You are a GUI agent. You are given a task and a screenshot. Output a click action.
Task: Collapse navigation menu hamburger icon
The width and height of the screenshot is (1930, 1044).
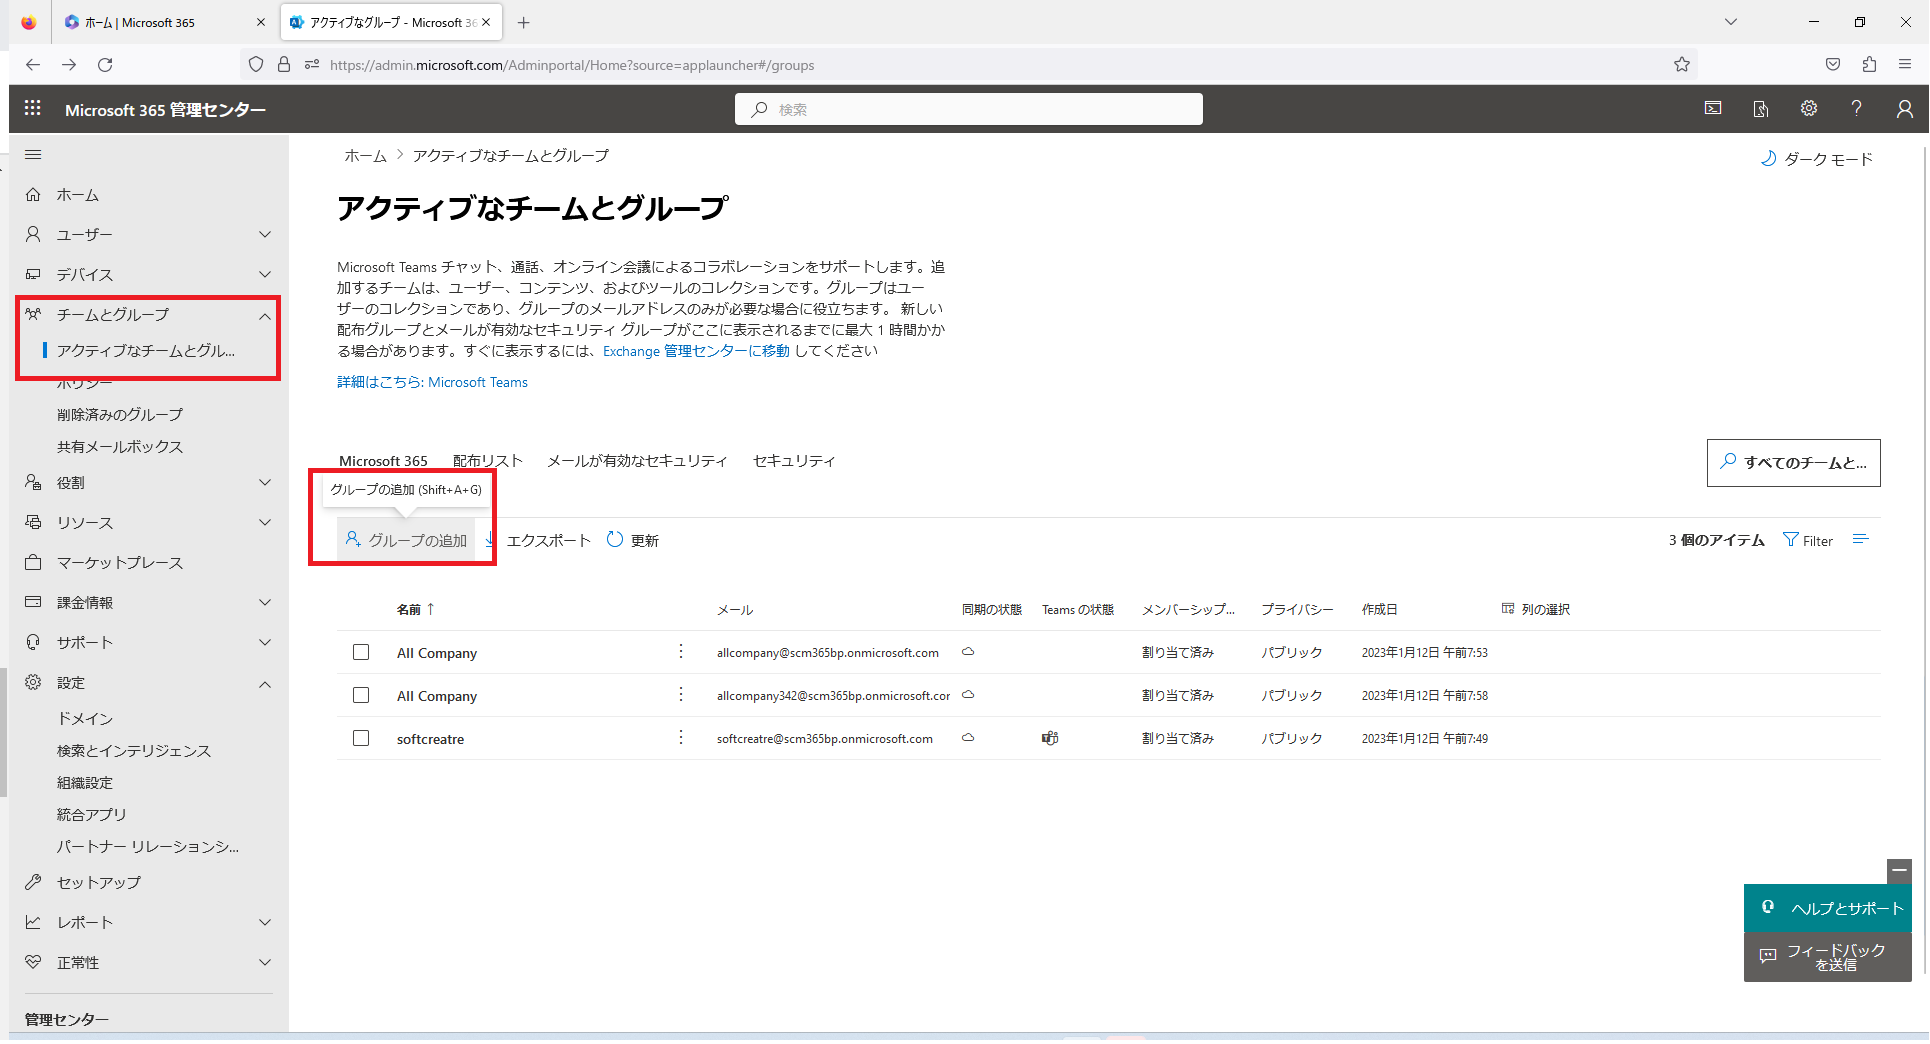tap(33, 155)
